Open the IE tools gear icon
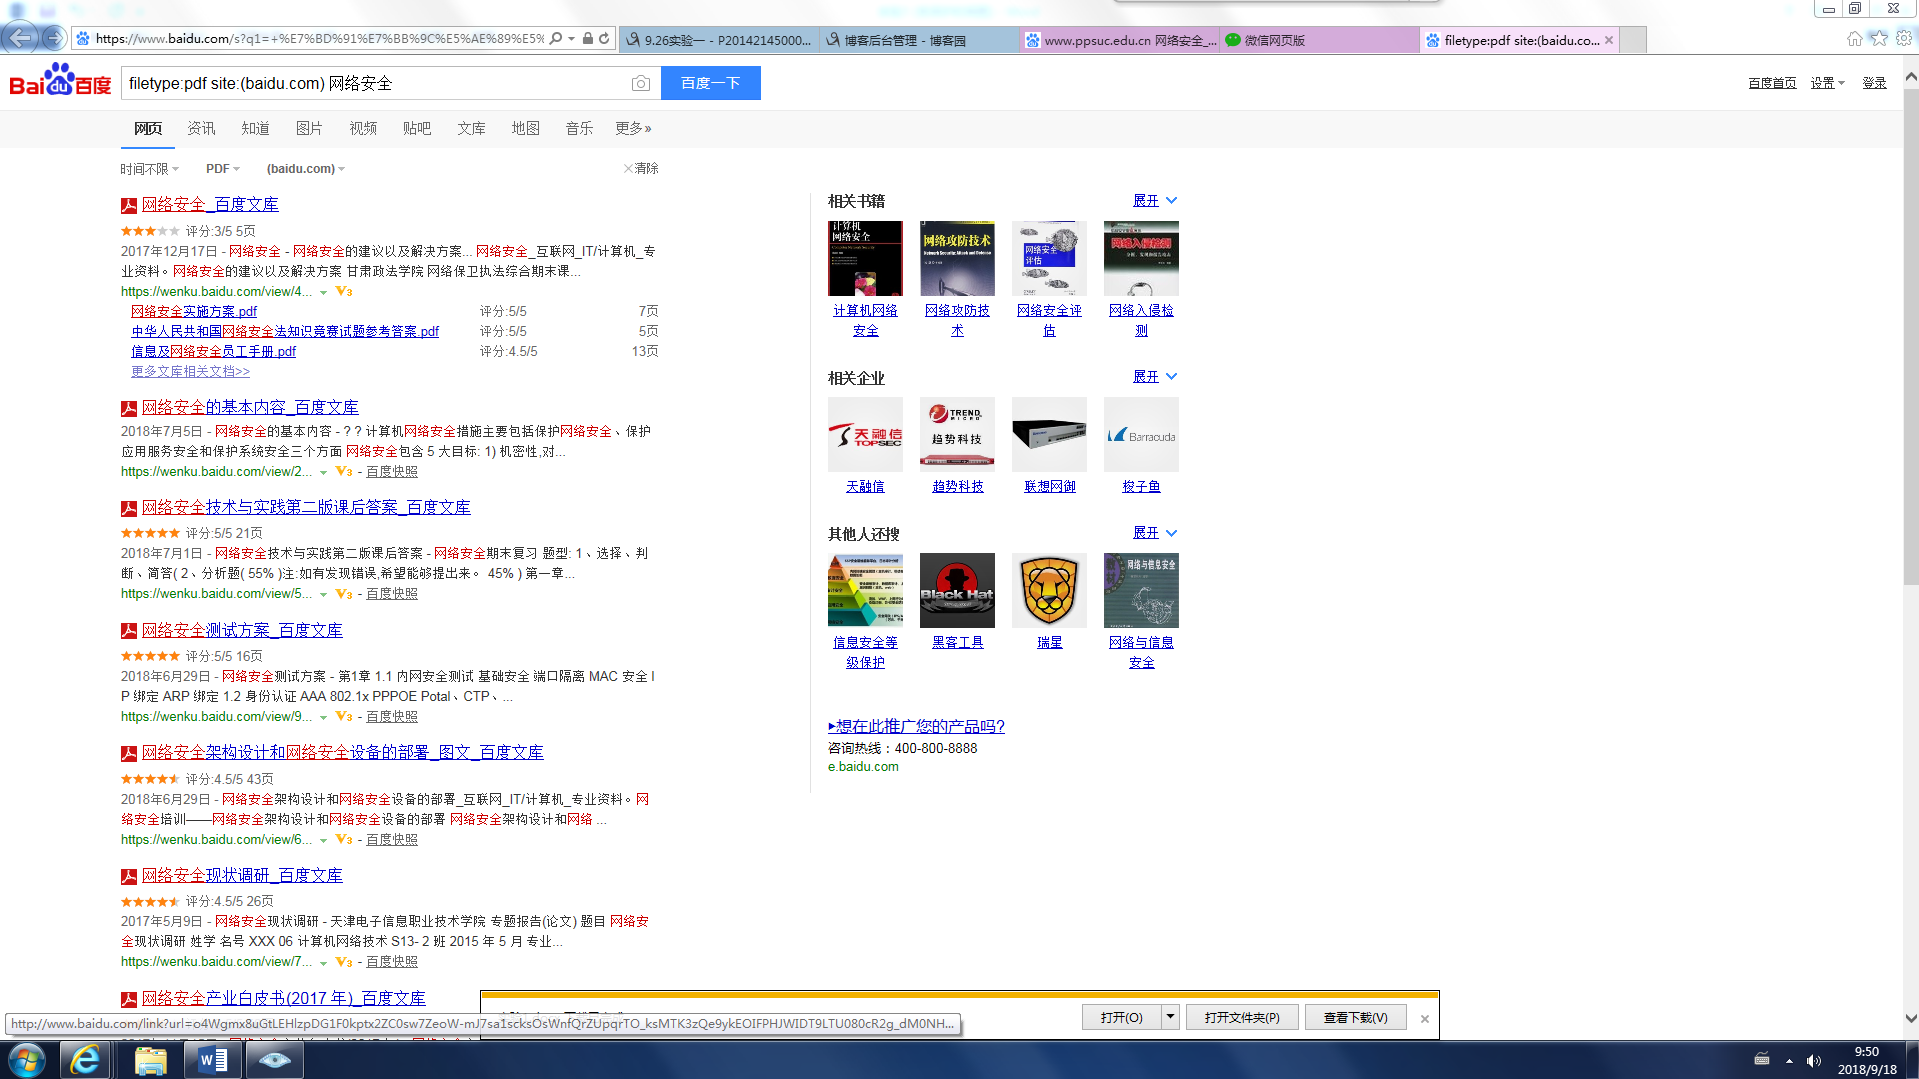The width and height of the screenshot is (1919, 1079). 1904,38
